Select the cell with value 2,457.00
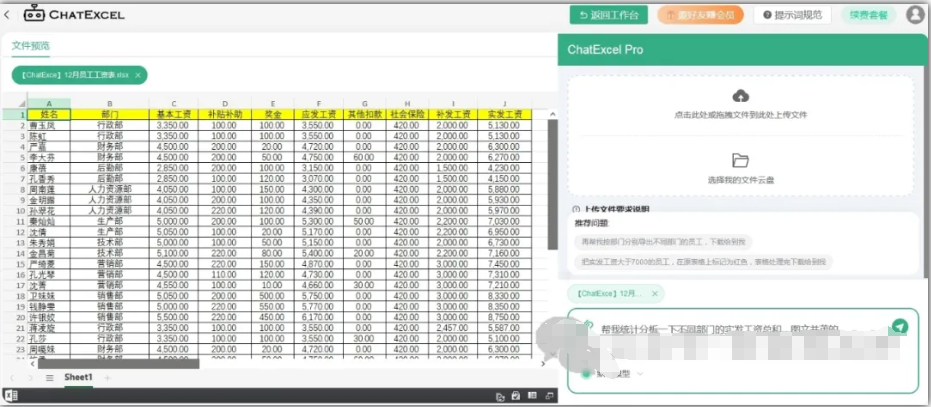 pos(452,327)
